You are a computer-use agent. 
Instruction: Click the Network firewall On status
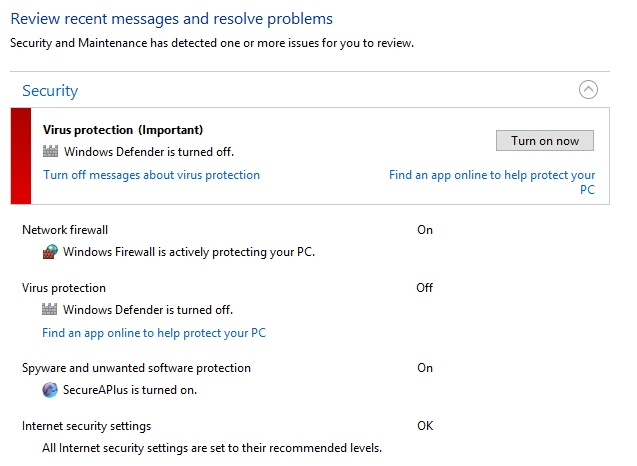(425, 230)
